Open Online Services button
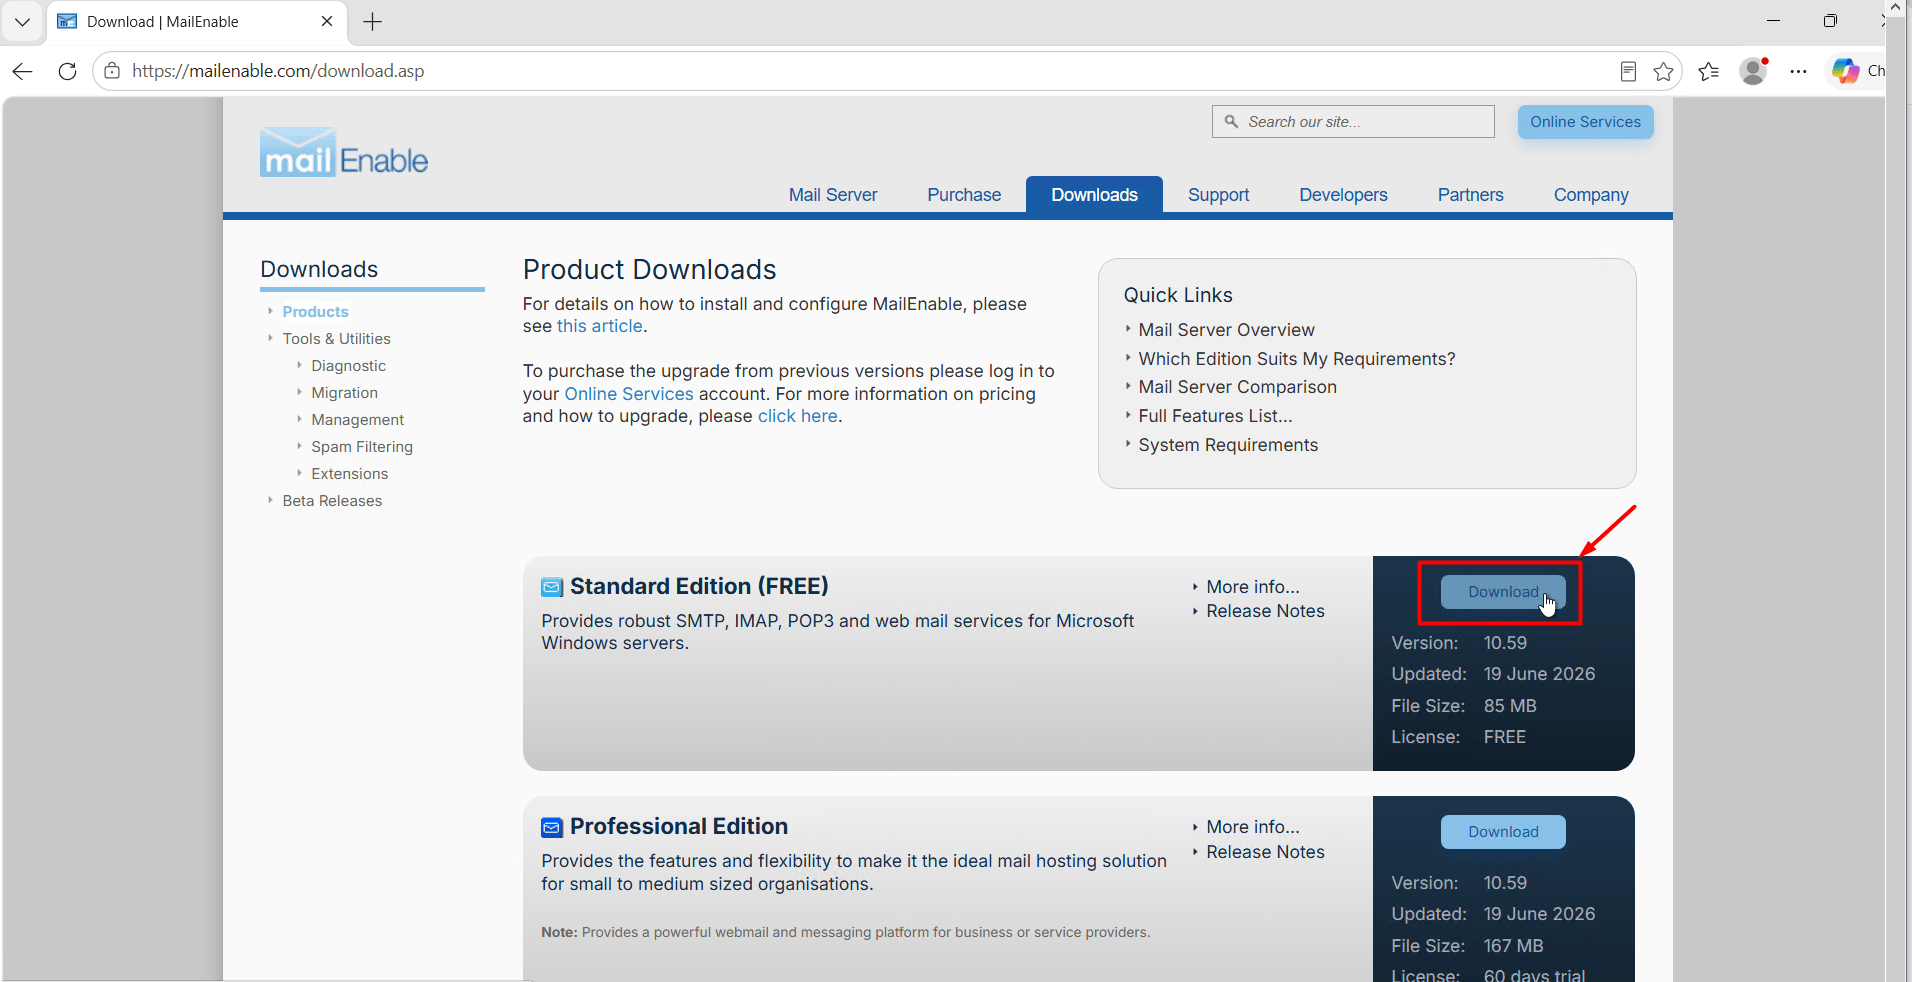Screen dimensions: 1912x982 pos(1585,122)
